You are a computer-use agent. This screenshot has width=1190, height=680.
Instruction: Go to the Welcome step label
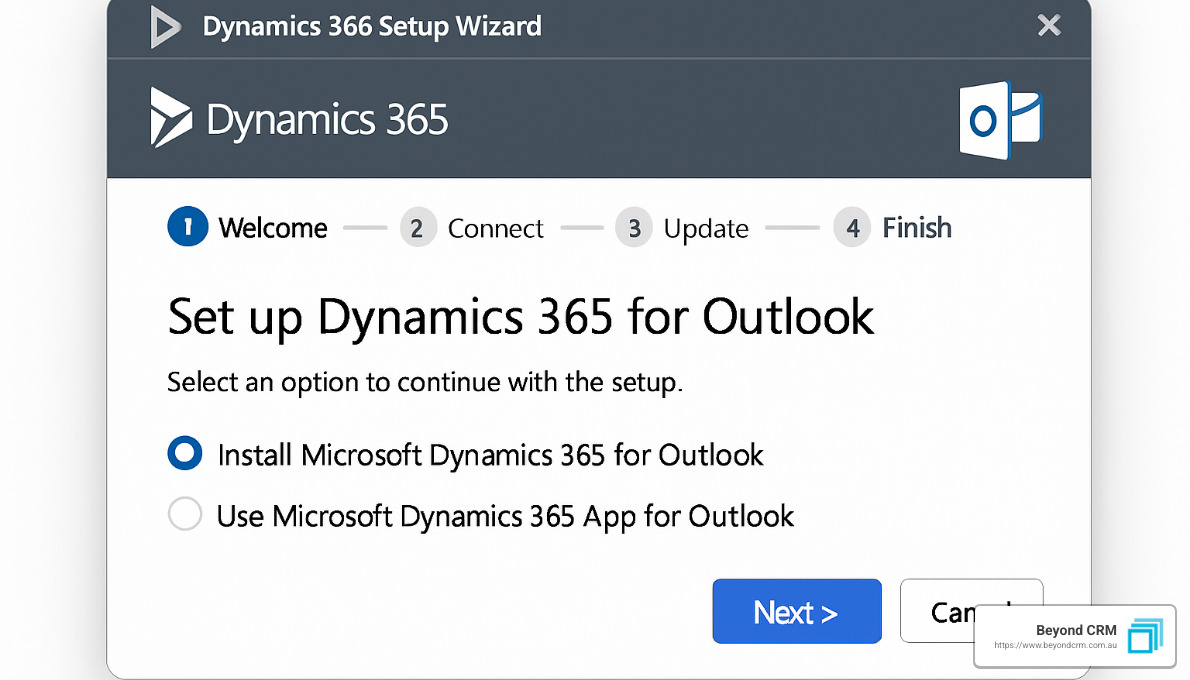(x=273, y=229)
